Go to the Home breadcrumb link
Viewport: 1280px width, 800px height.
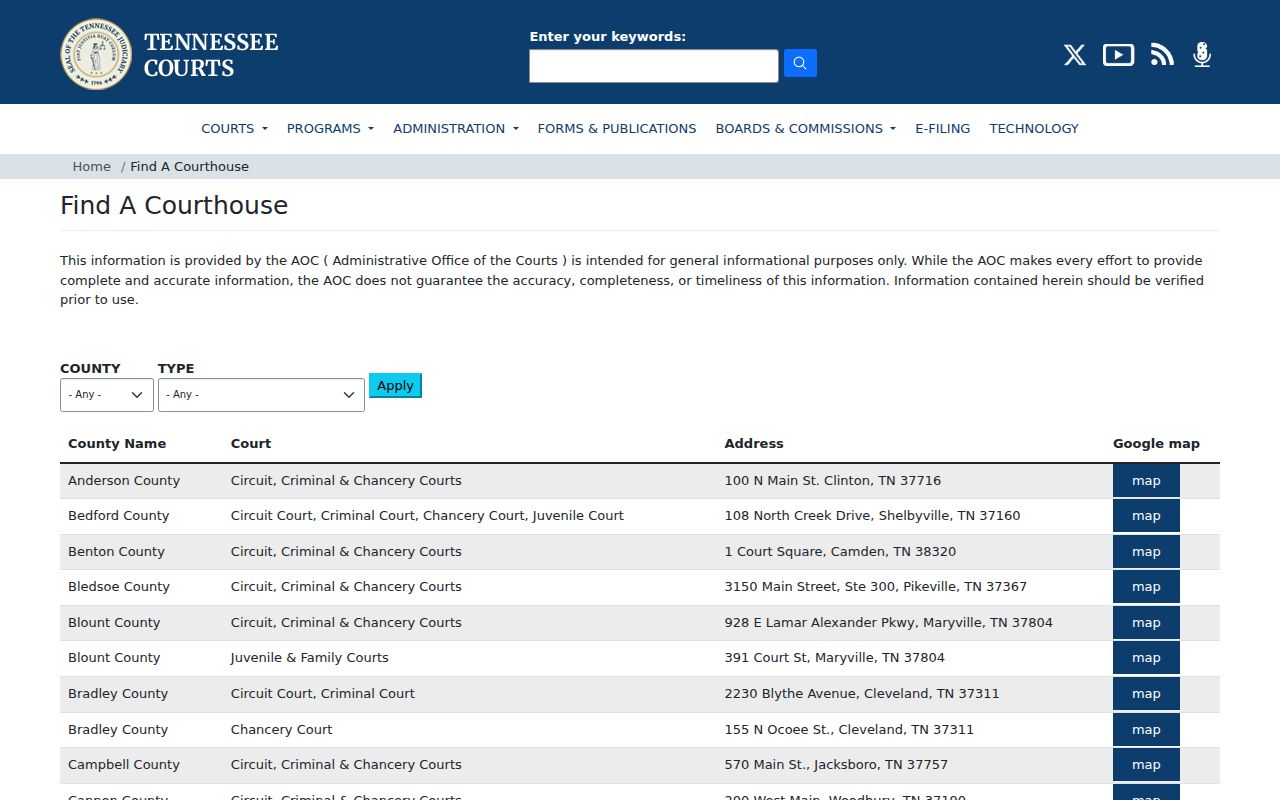click(x=92, y=166)
